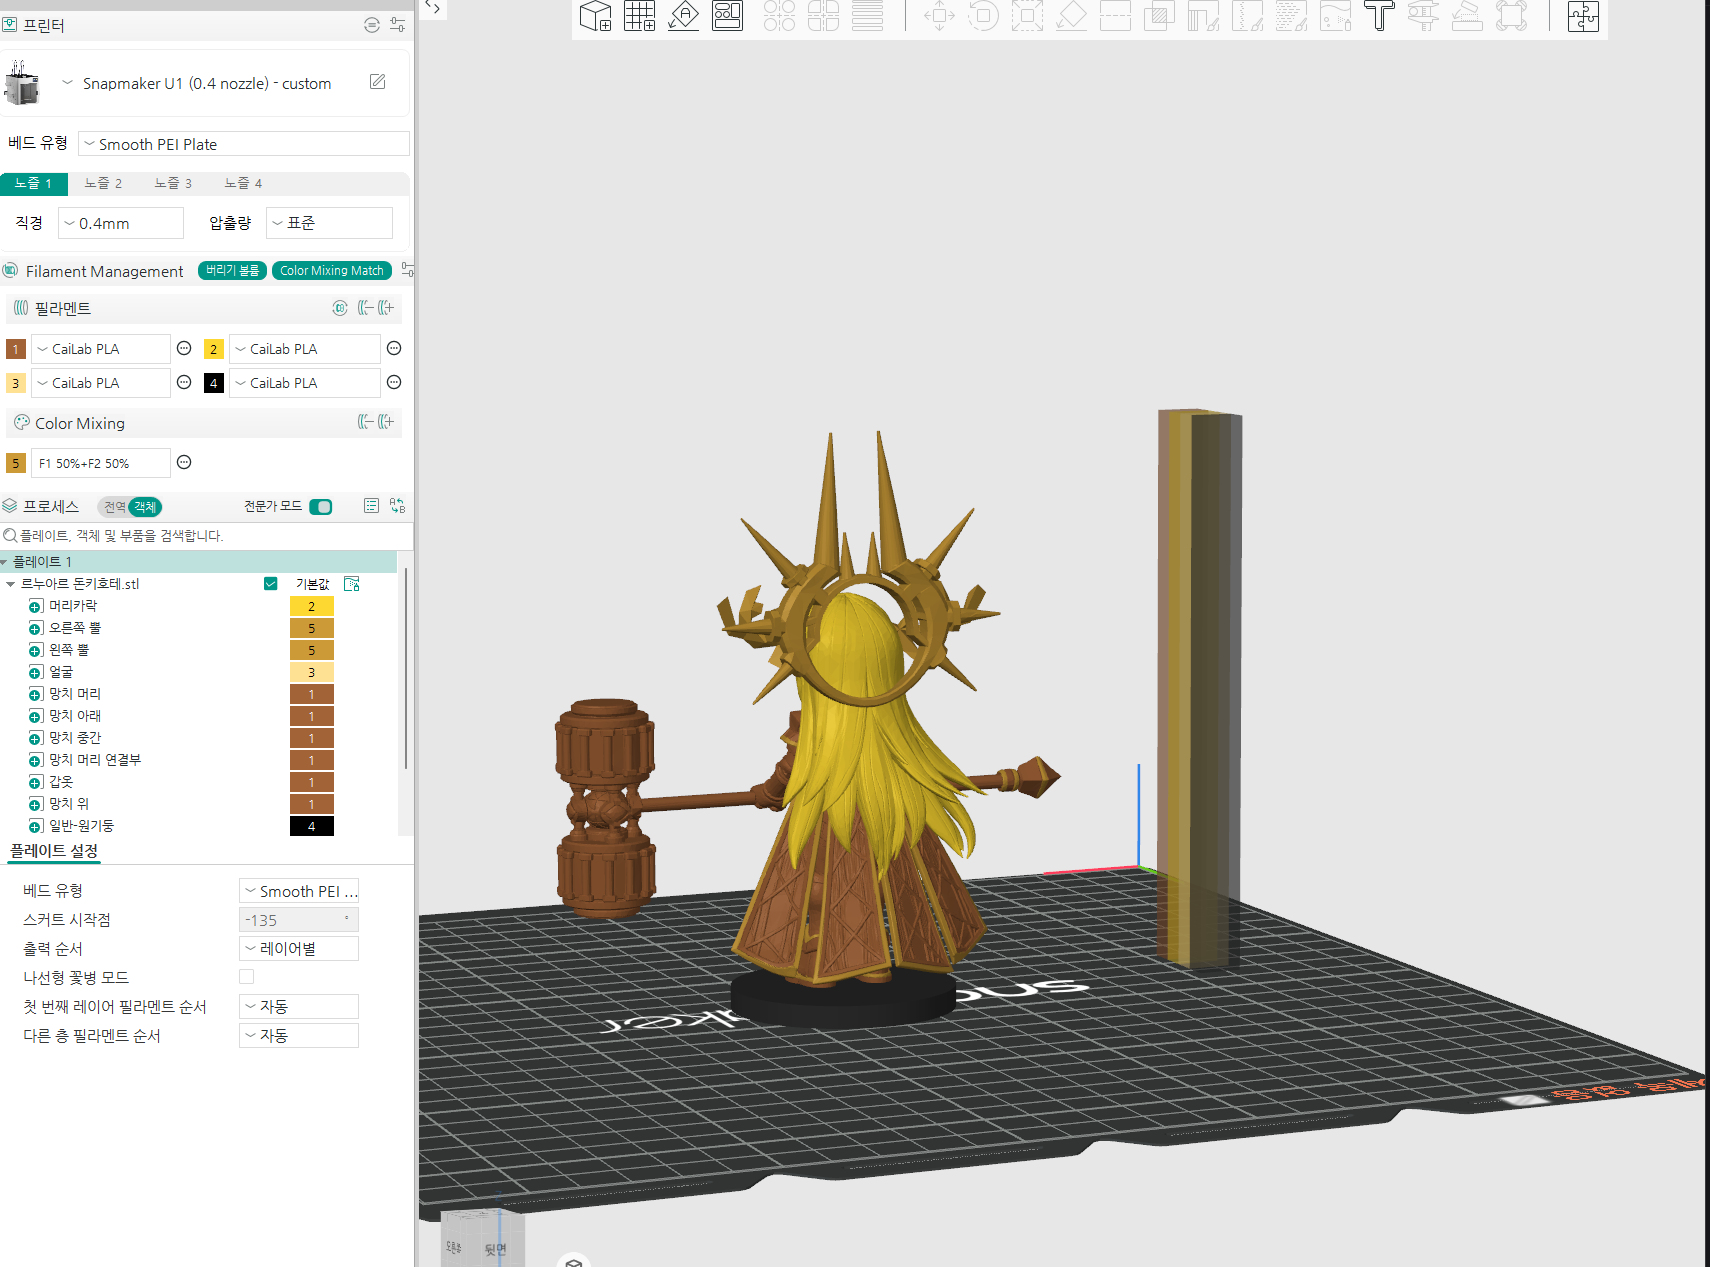Click filament 4 black color swatch

[214, 383]
